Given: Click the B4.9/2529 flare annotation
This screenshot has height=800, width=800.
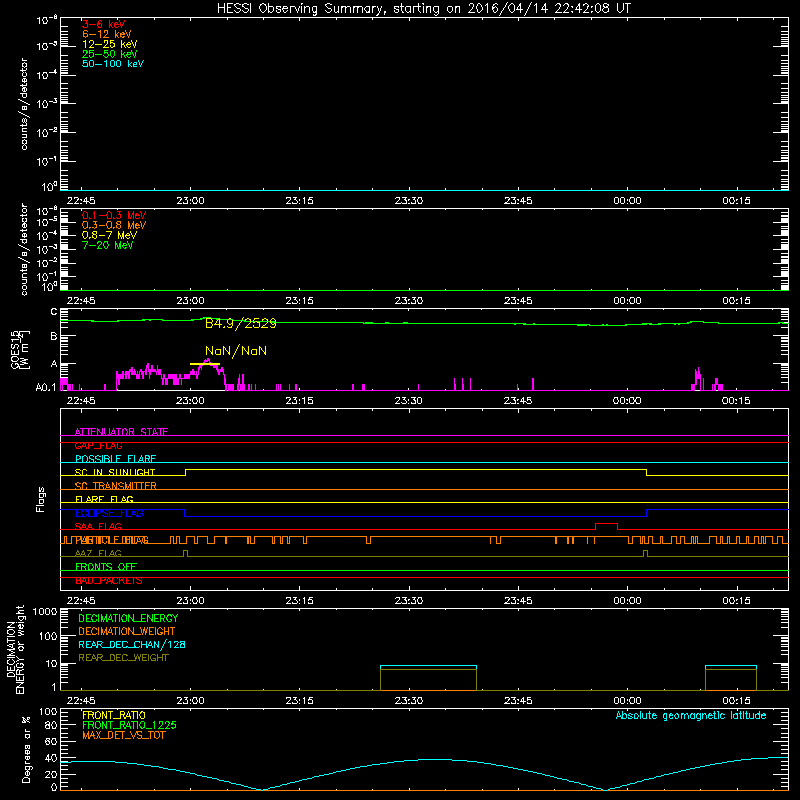Looking at the screenshot, I should pyautogui.click(x=241, y=323).
